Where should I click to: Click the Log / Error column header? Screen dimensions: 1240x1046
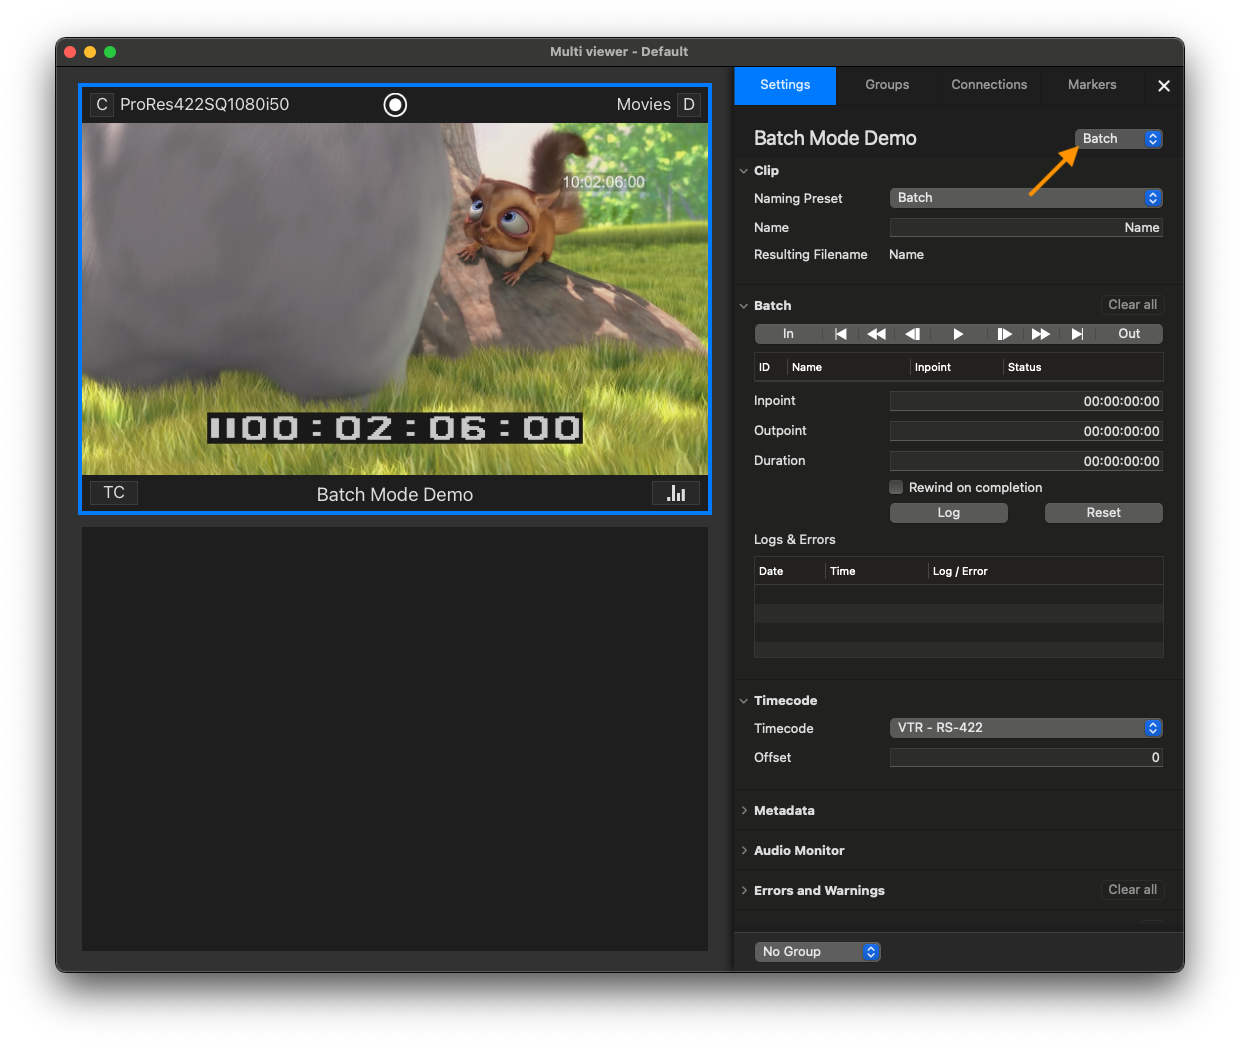(x=1046, y=572)
